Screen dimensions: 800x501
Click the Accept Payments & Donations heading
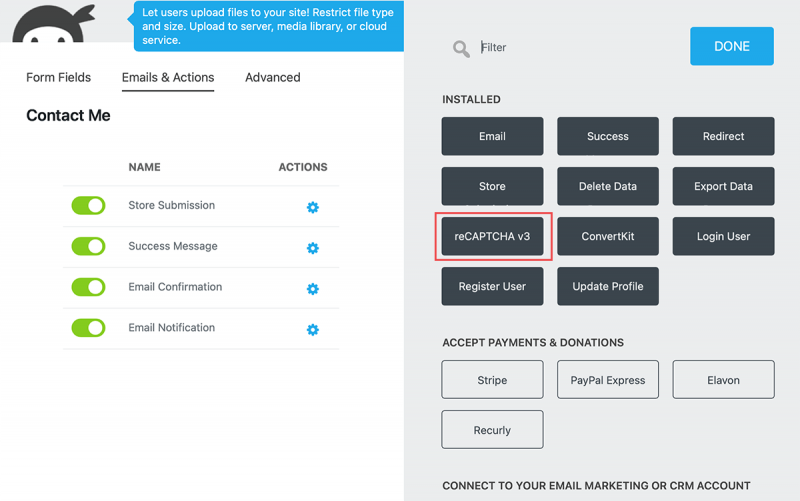(533, 342)
